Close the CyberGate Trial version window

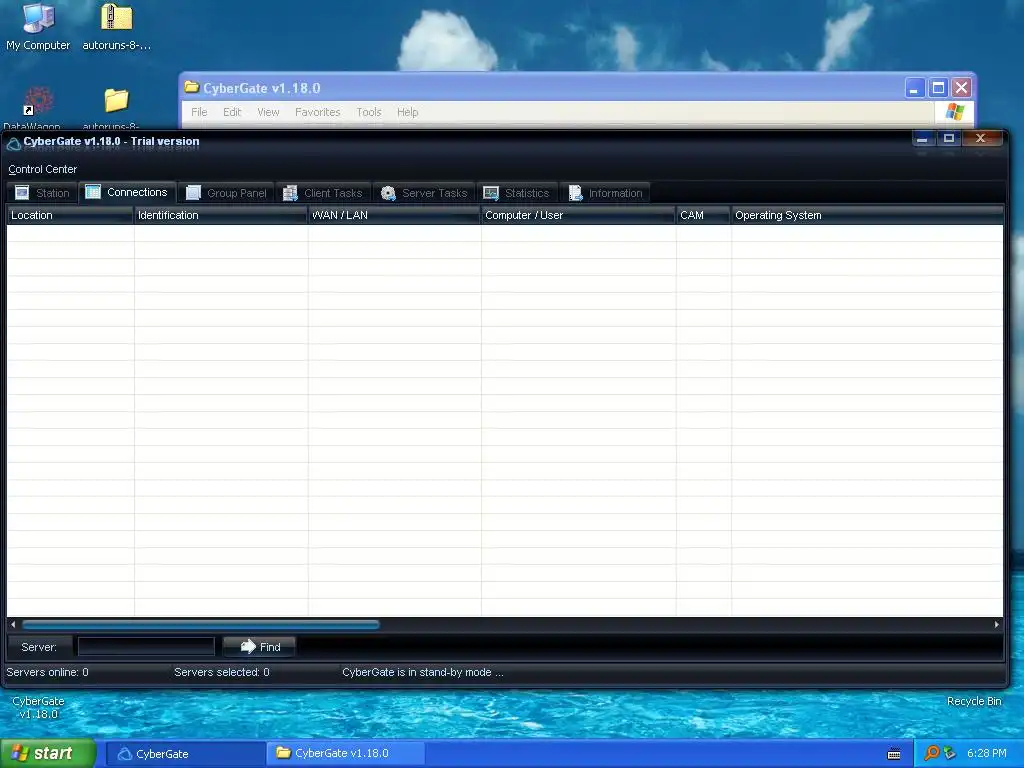pos(980,138)
